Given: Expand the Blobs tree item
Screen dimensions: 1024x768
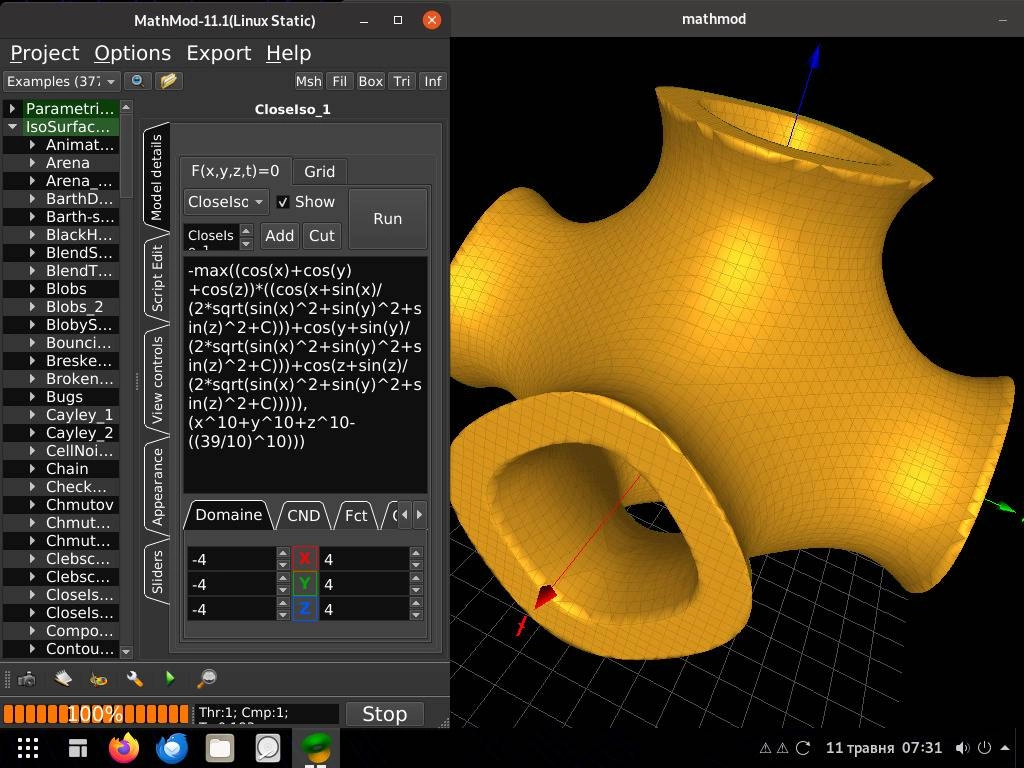Looking at the screenshot, I should point(32,289).
